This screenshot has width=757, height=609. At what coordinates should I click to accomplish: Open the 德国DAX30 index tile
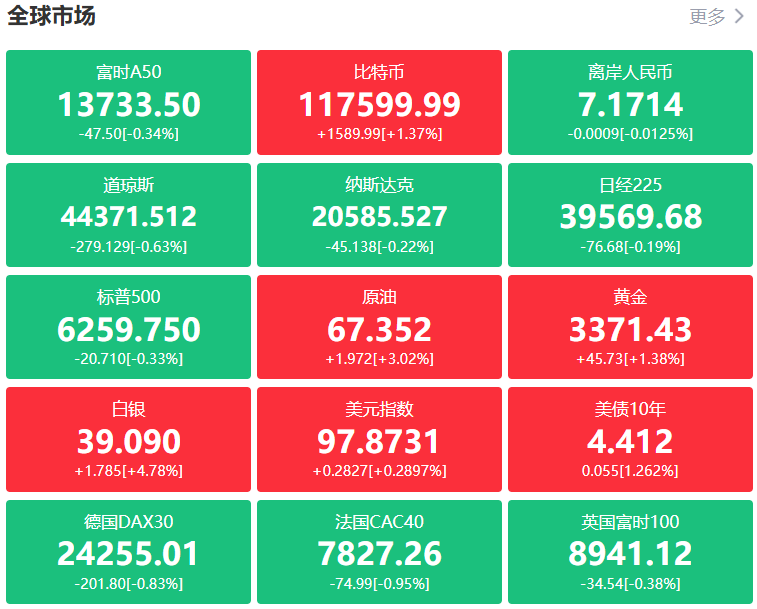pos(128,551)
